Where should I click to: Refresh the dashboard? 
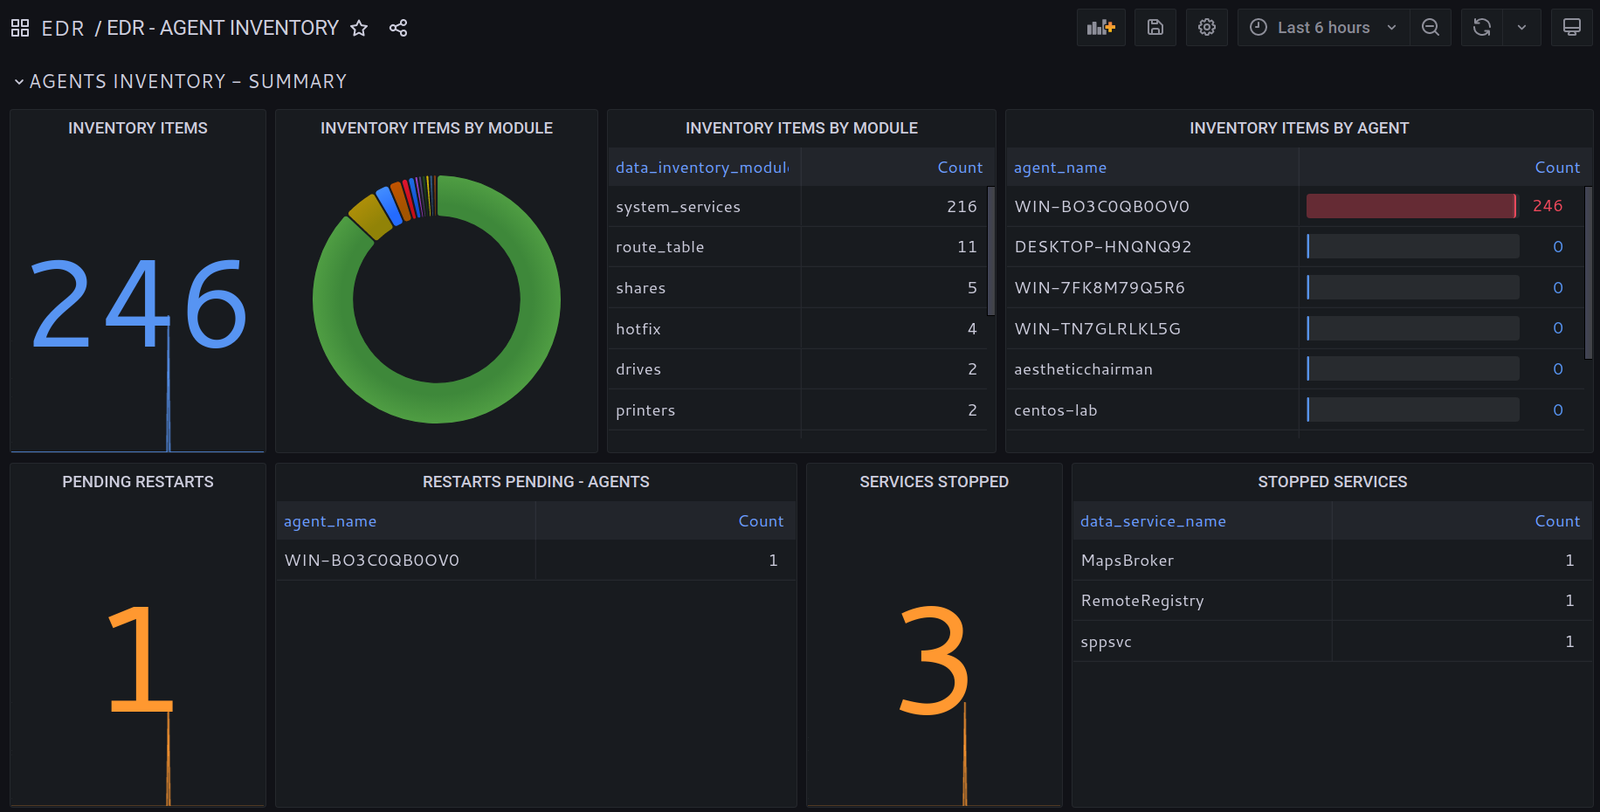click(x=1482, y=28)
